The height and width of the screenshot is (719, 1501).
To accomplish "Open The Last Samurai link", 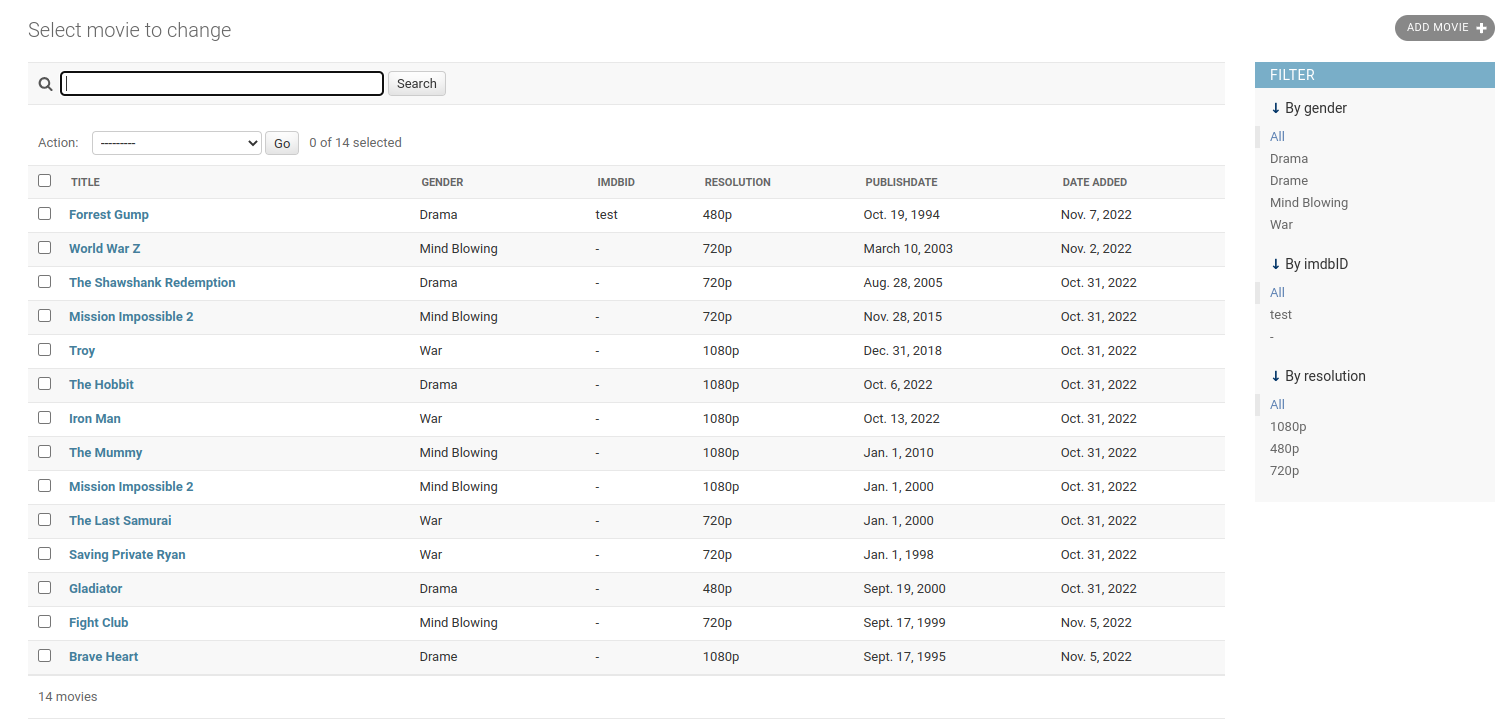I will 120,521.
